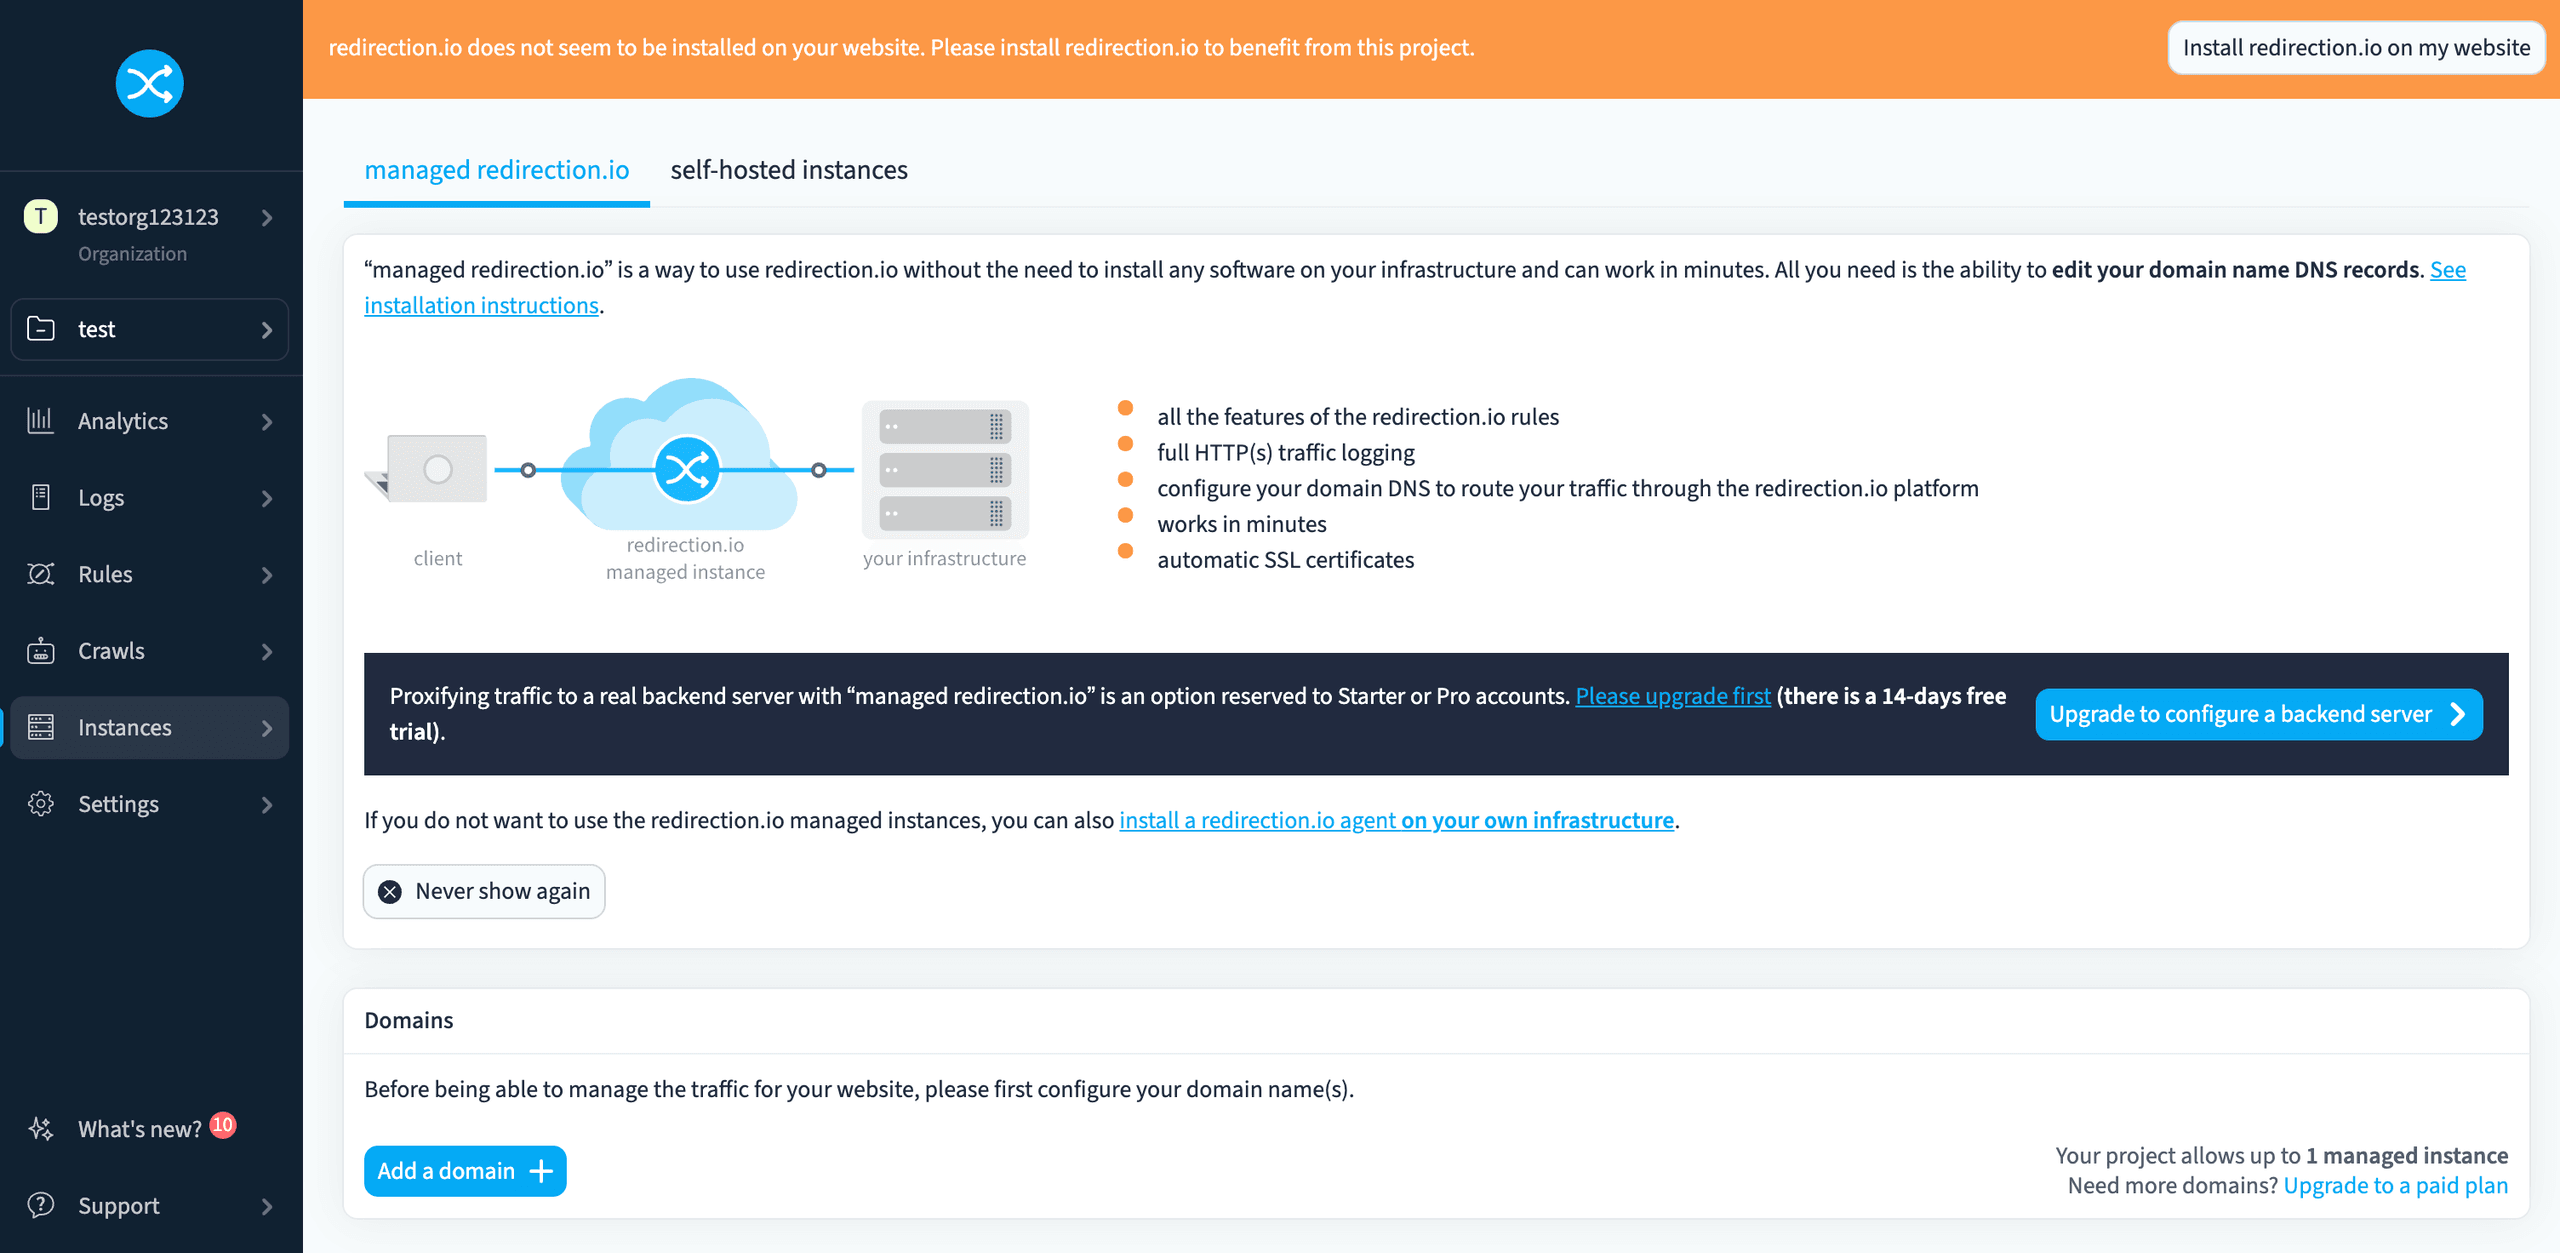
Task: Click the Analytics bar chart icon
Action: coord(40,420)
